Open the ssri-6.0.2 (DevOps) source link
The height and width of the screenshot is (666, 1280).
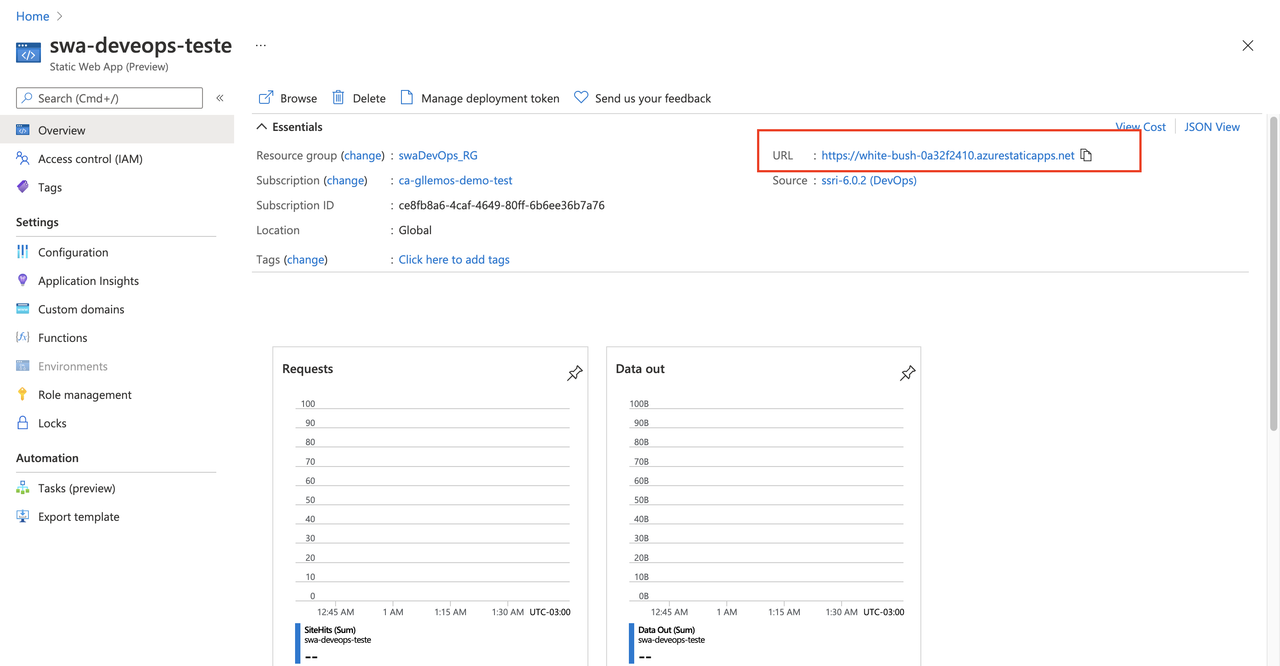869,180
